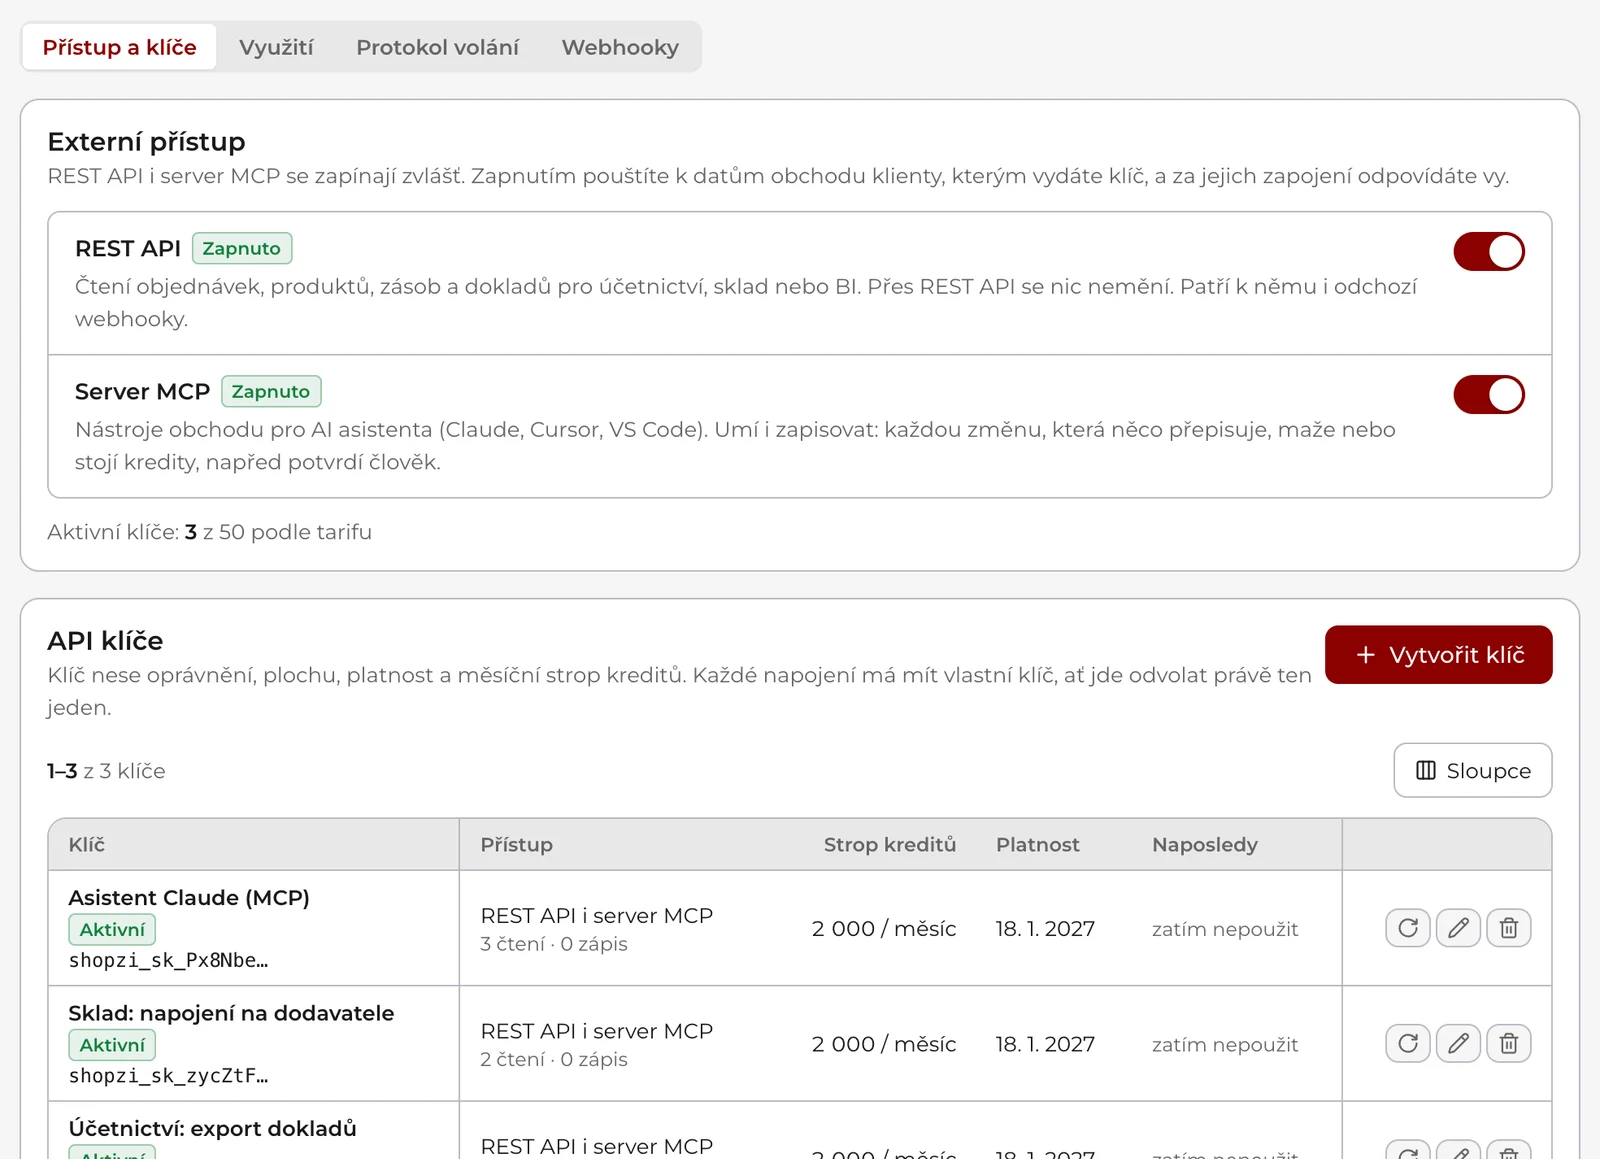Click the Zapnuto badge next to REST API

(242, 248)
